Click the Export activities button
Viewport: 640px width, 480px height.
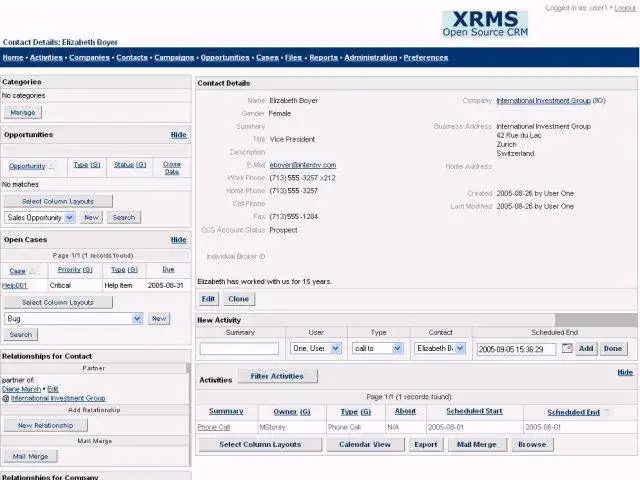point(426,444)
